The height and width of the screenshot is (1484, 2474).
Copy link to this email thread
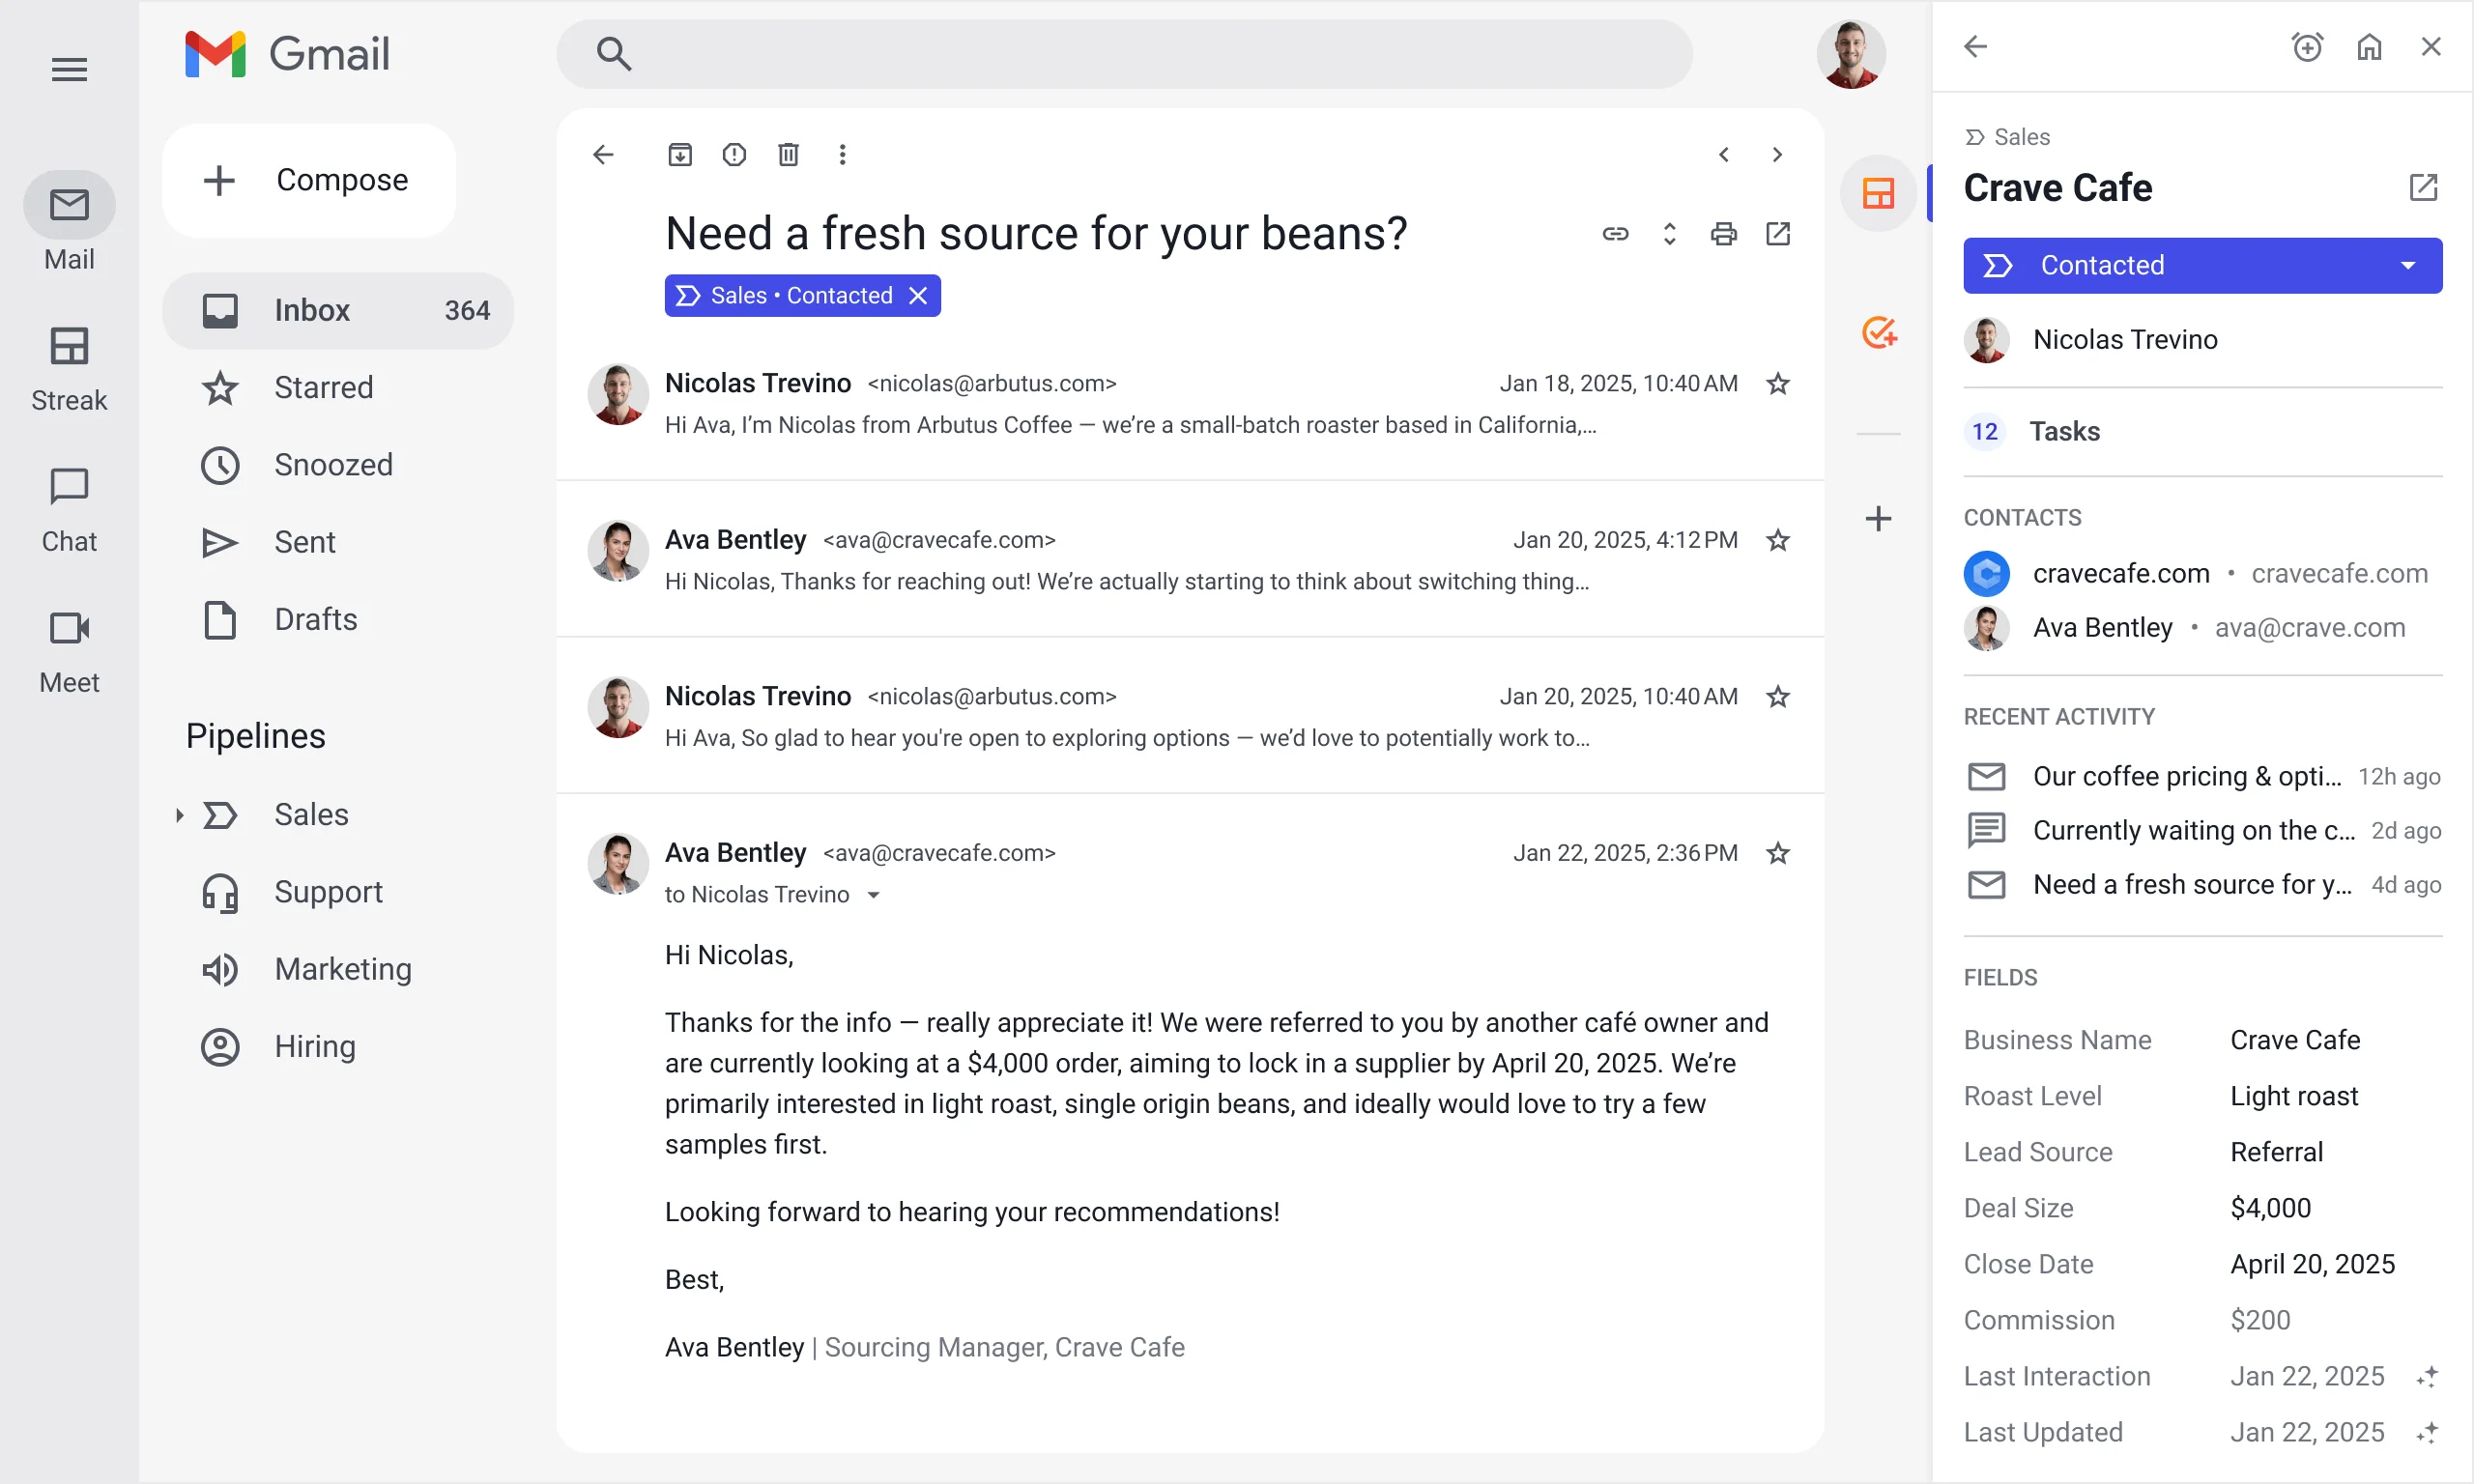coord(1615,234)
